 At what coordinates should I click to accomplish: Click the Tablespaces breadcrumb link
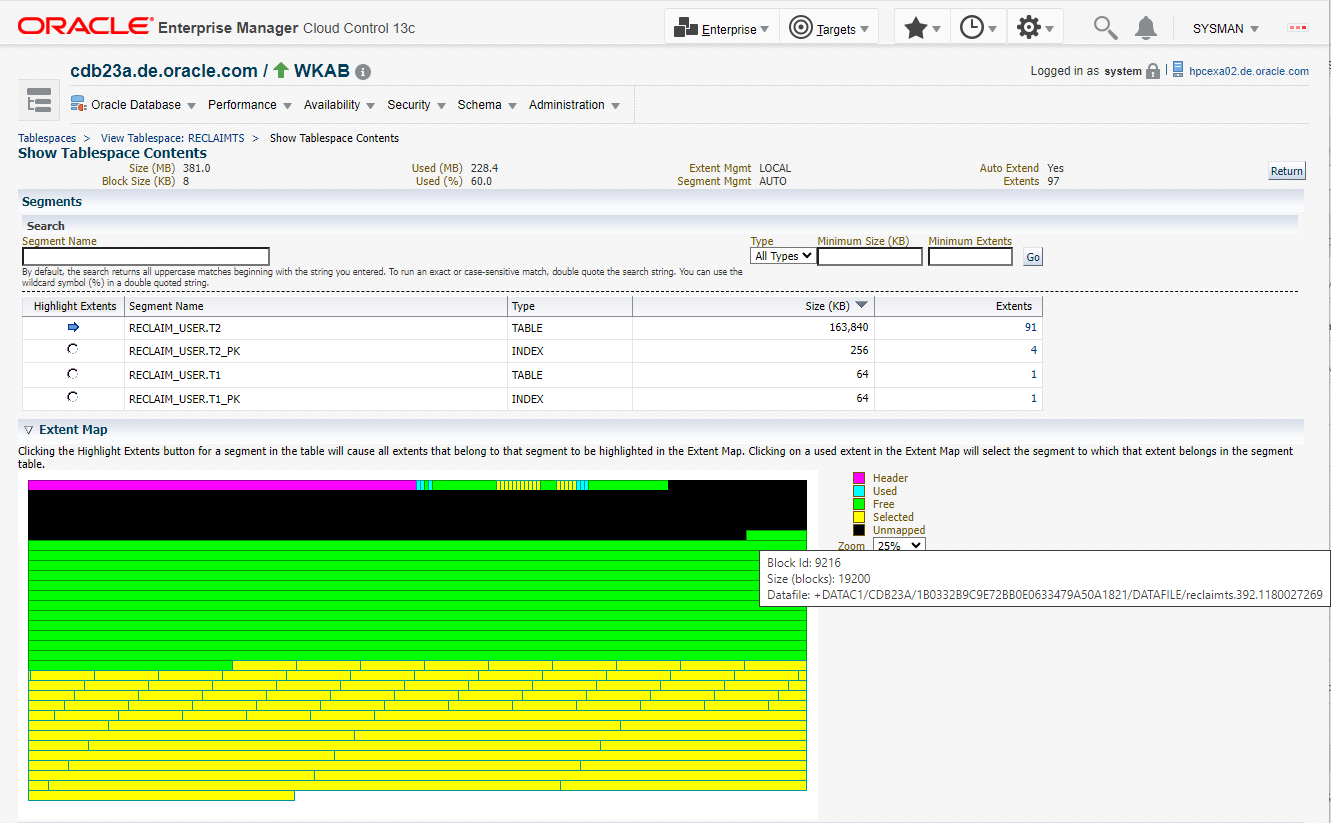[47, 138]
